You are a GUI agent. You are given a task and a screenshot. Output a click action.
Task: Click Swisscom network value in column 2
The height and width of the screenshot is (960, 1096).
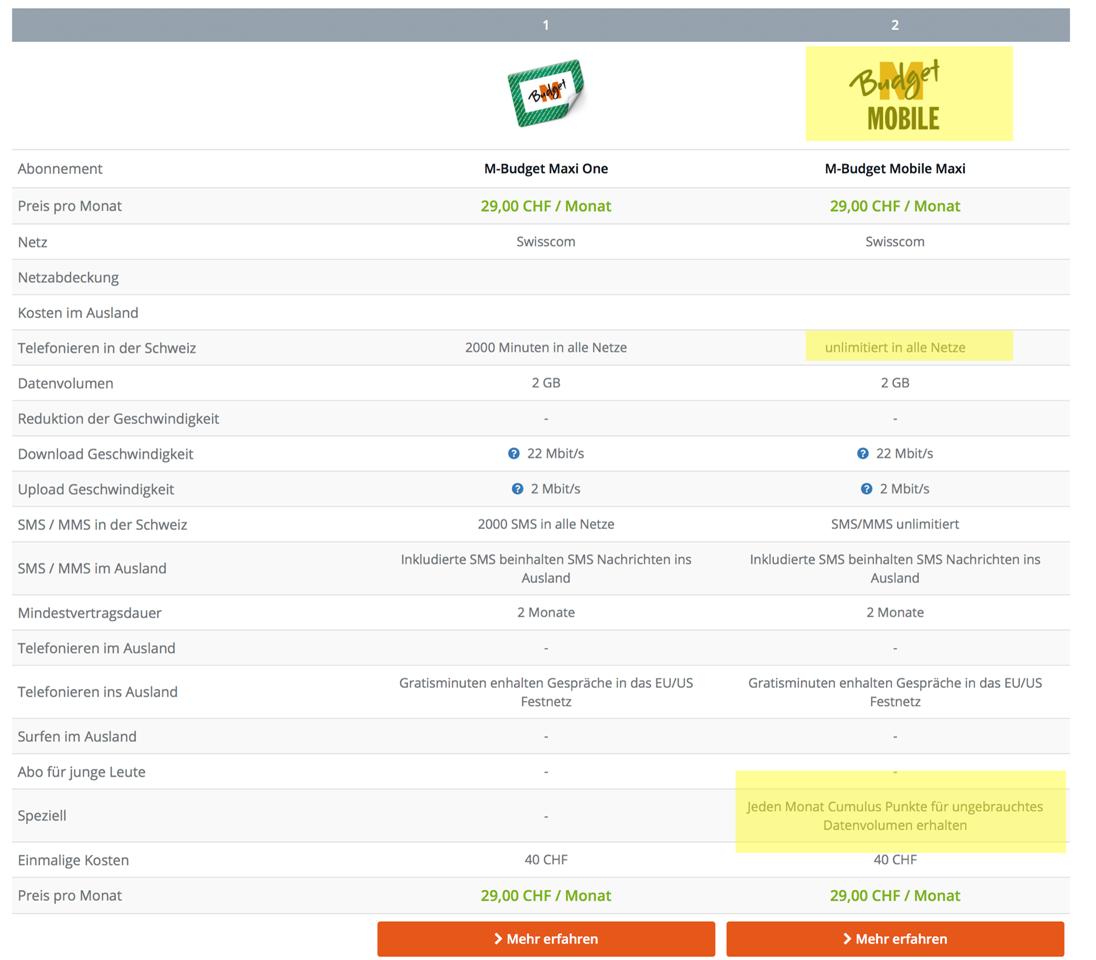point(895,242)
